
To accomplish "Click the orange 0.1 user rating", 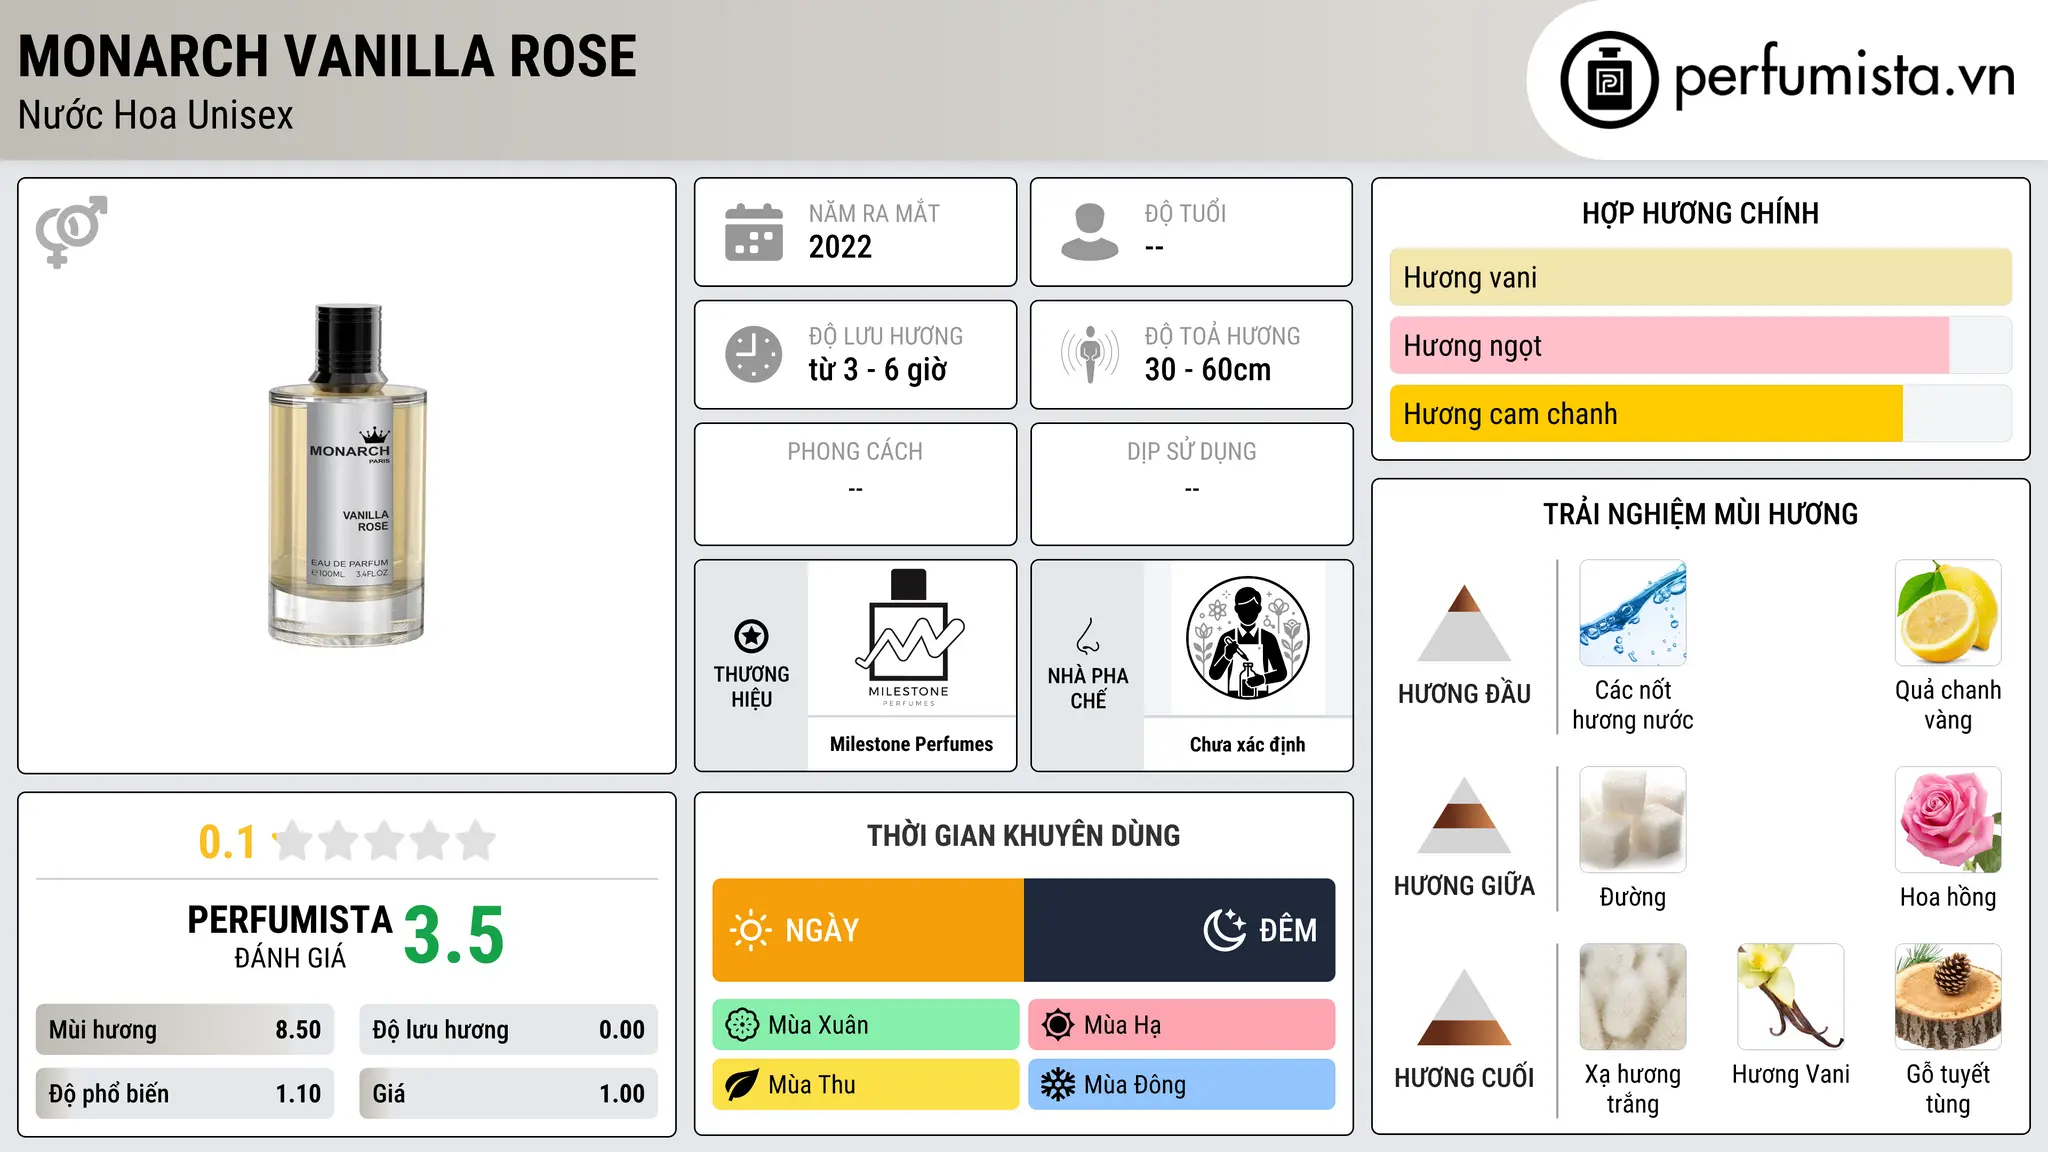I will 227,842.
